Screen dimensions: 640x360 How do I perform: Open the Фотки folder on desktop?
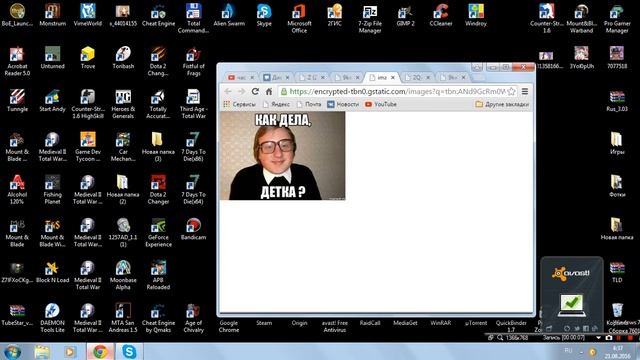[617, 186]
